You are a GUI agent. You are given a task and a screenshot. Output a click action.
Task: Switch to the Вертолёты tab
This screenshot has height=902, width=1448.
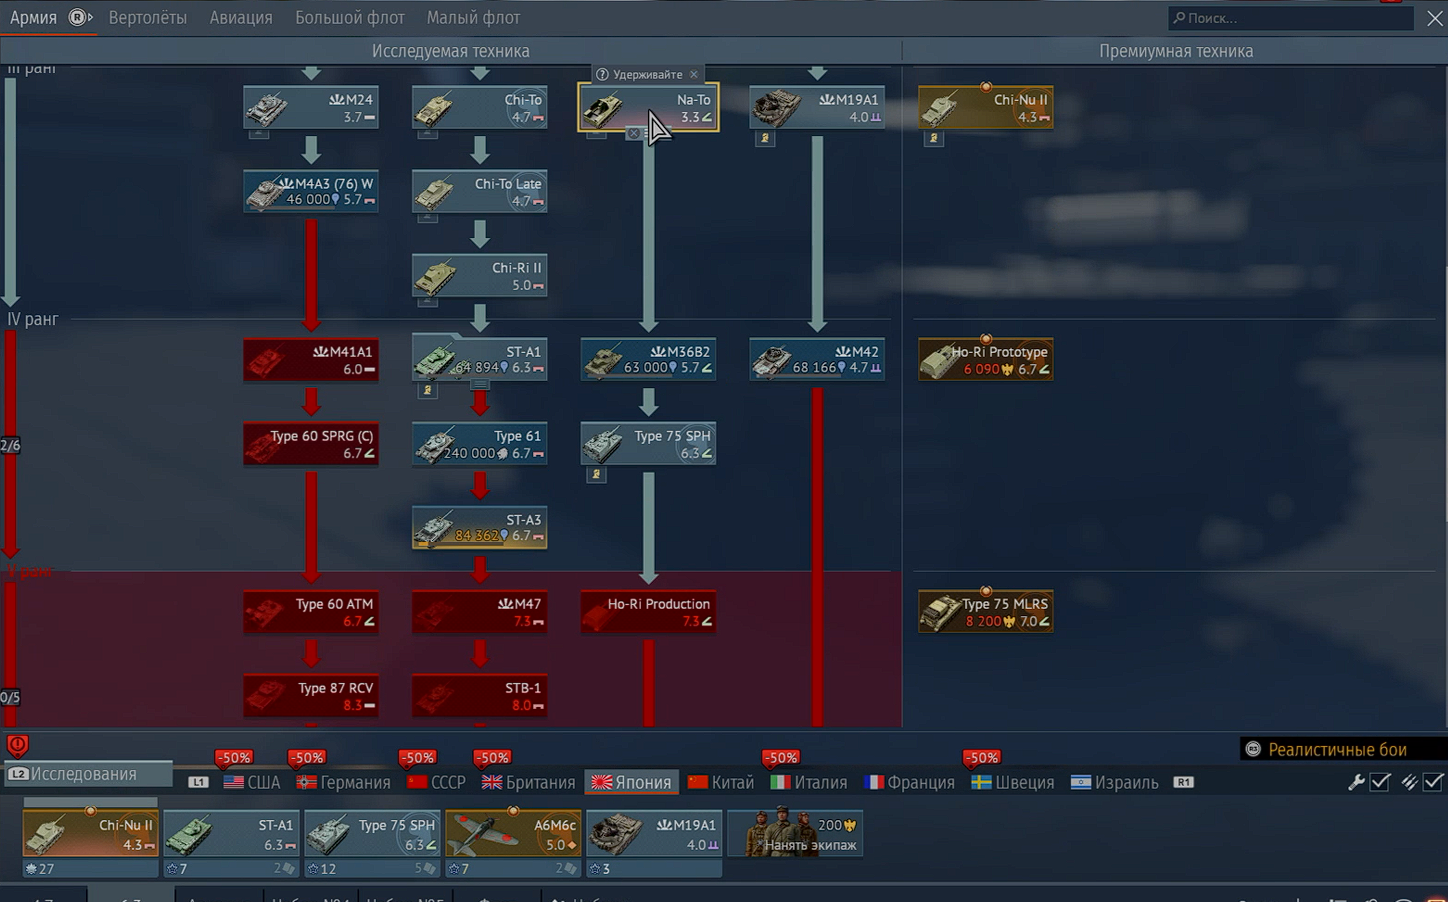[148, 18]
